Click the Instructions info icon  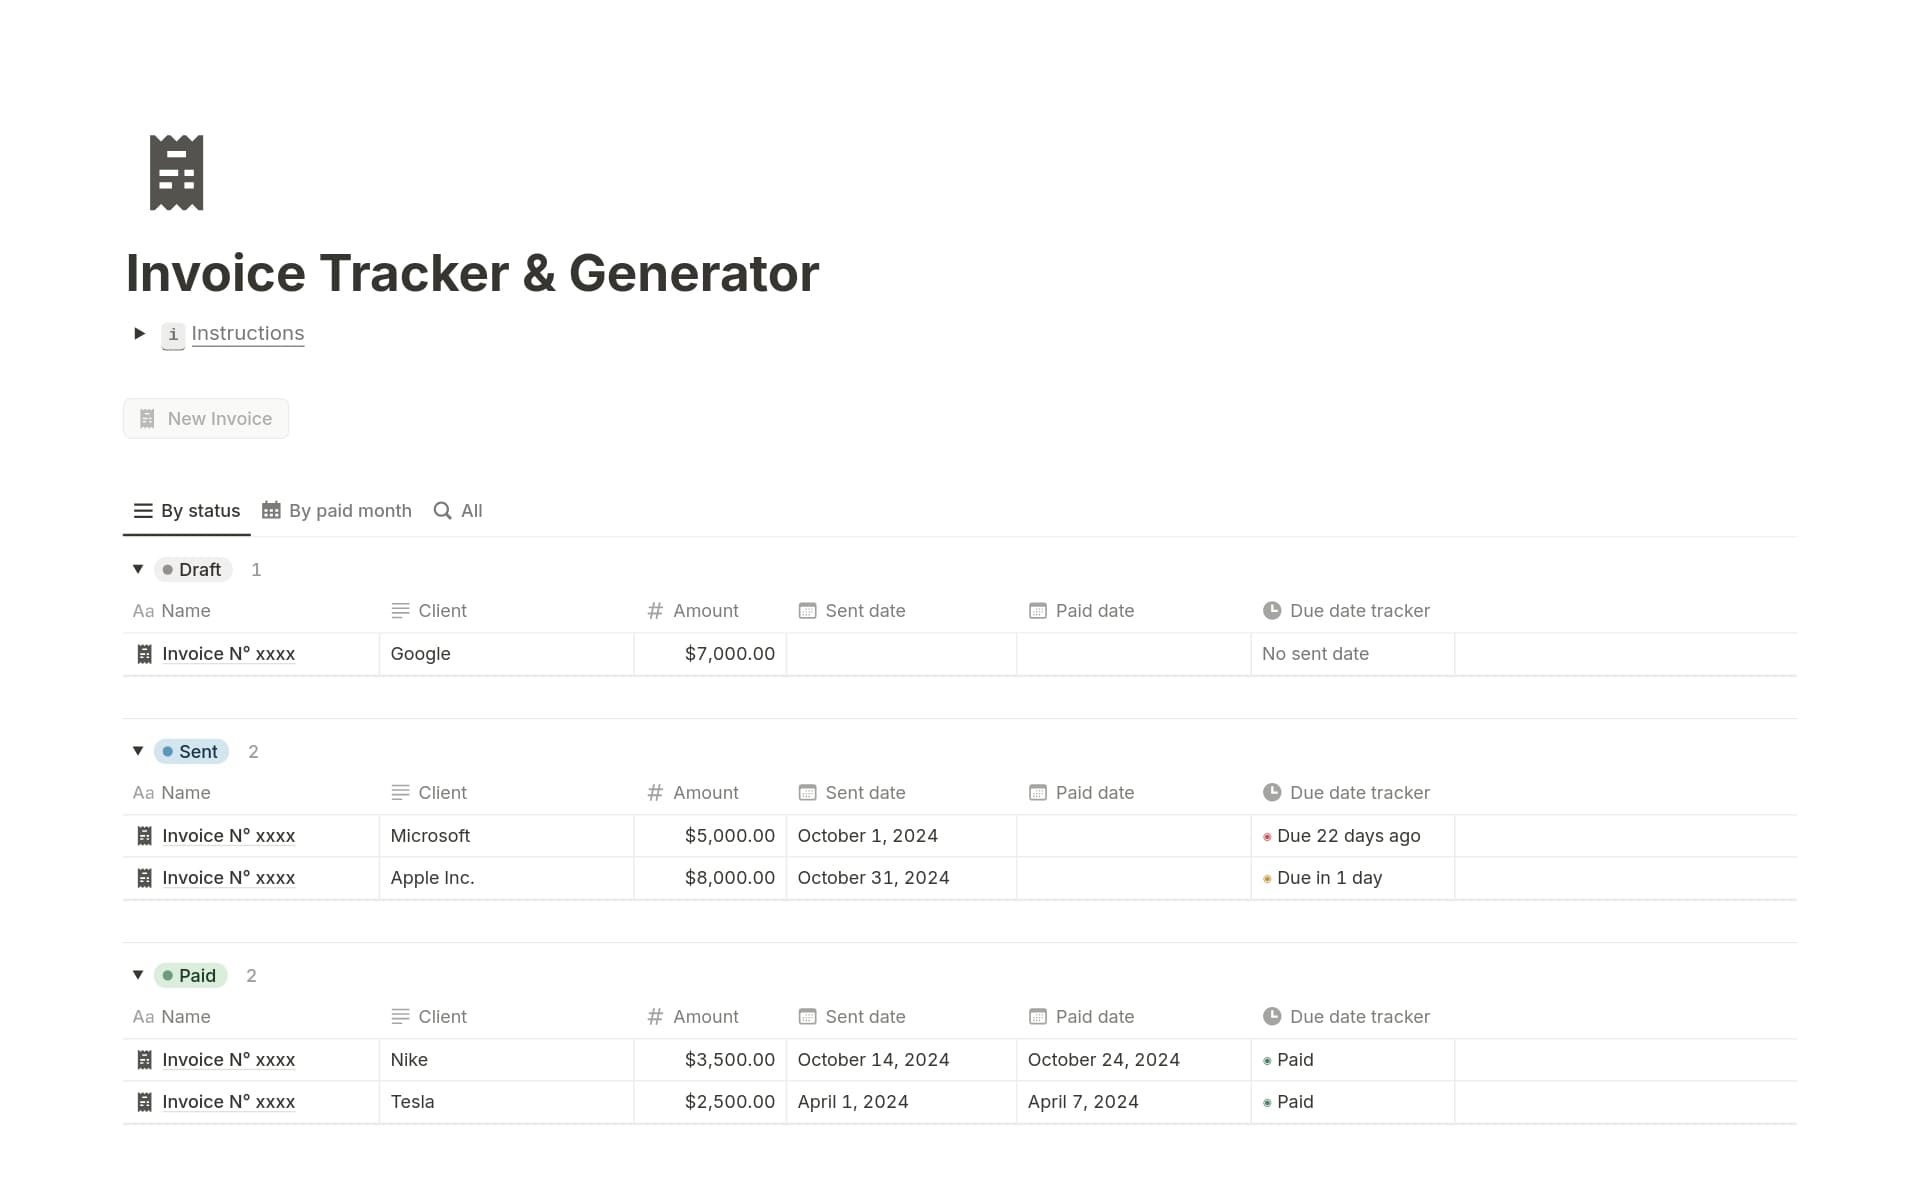(x=173, y=335)
